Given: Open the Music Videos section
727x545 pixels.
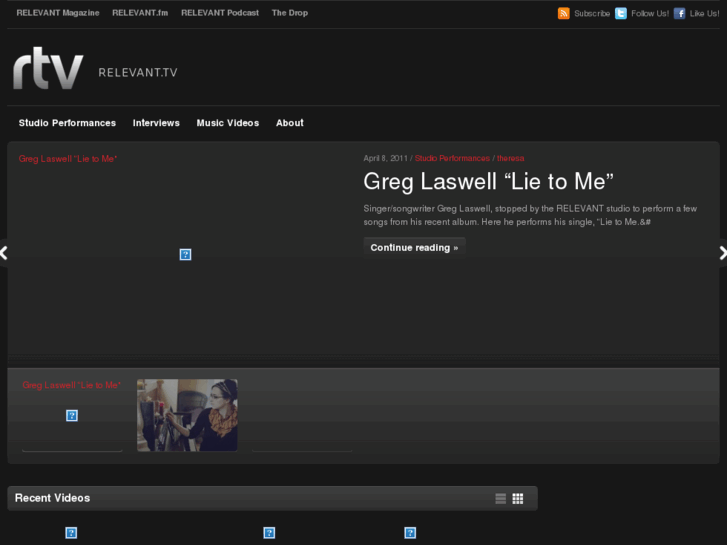Looking at the screenshot, I should coord(228,123).
